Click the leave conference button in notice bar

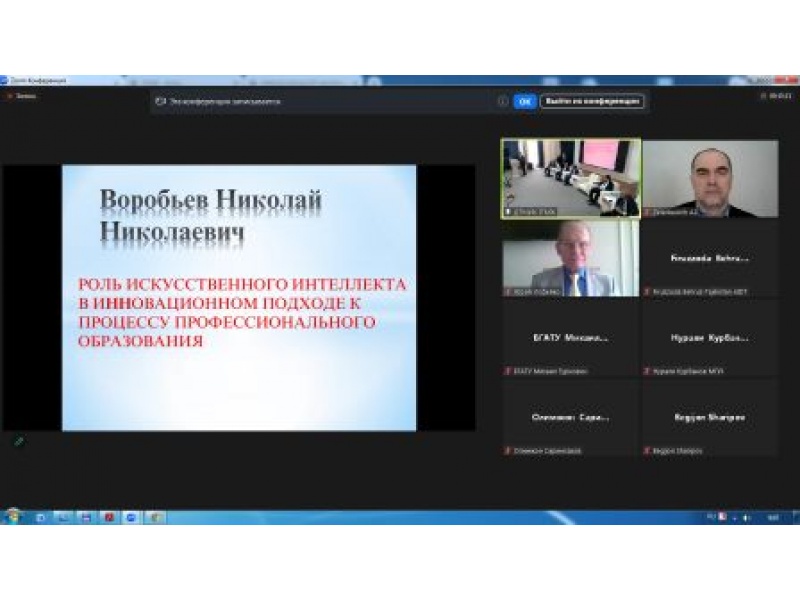pos(592,101)
